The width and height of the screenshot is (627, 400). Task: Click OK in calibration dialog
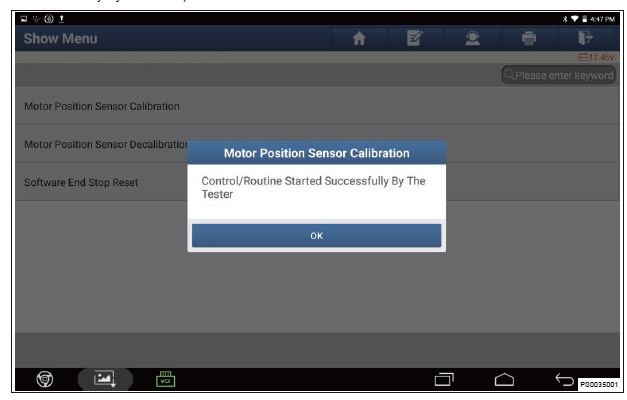point(316,236)
